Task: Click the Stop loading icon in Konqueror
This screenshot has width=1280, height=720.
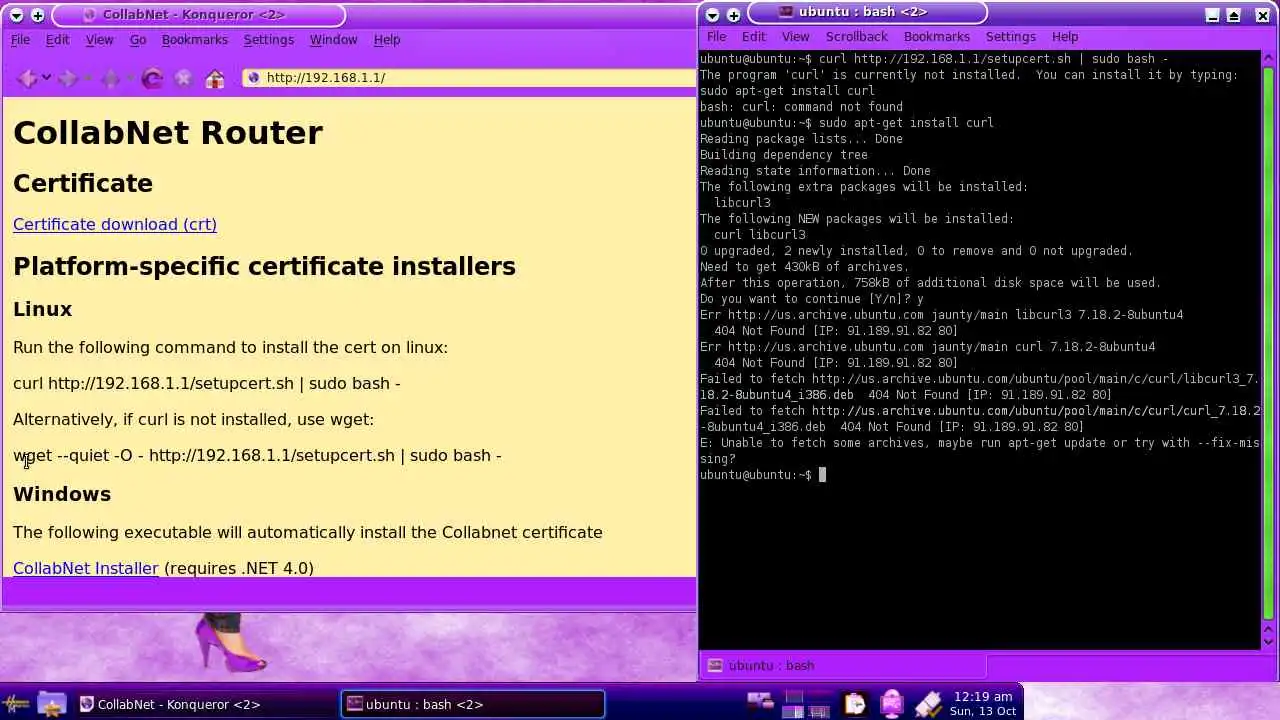Action: pyautogui.click(x=183, y=78)
